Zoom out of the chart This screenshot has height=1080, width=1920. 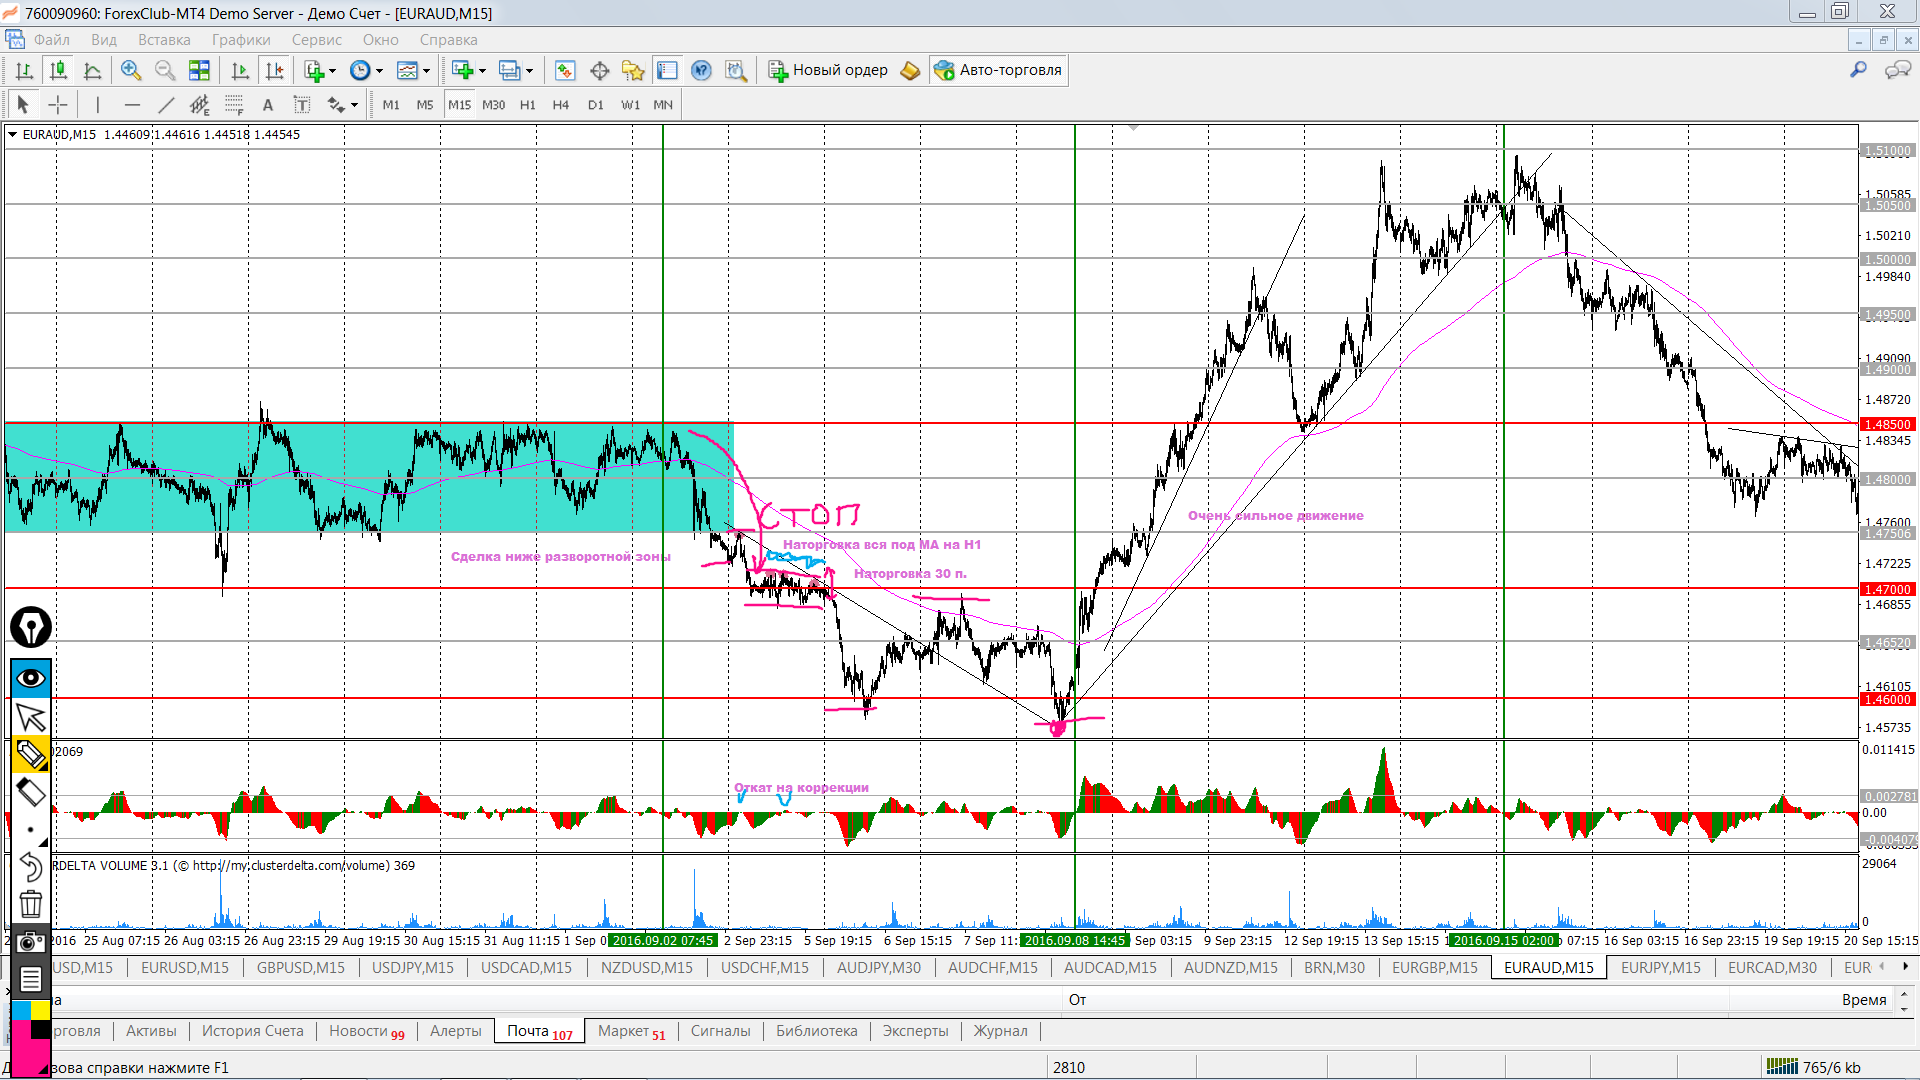click(165, 70)
